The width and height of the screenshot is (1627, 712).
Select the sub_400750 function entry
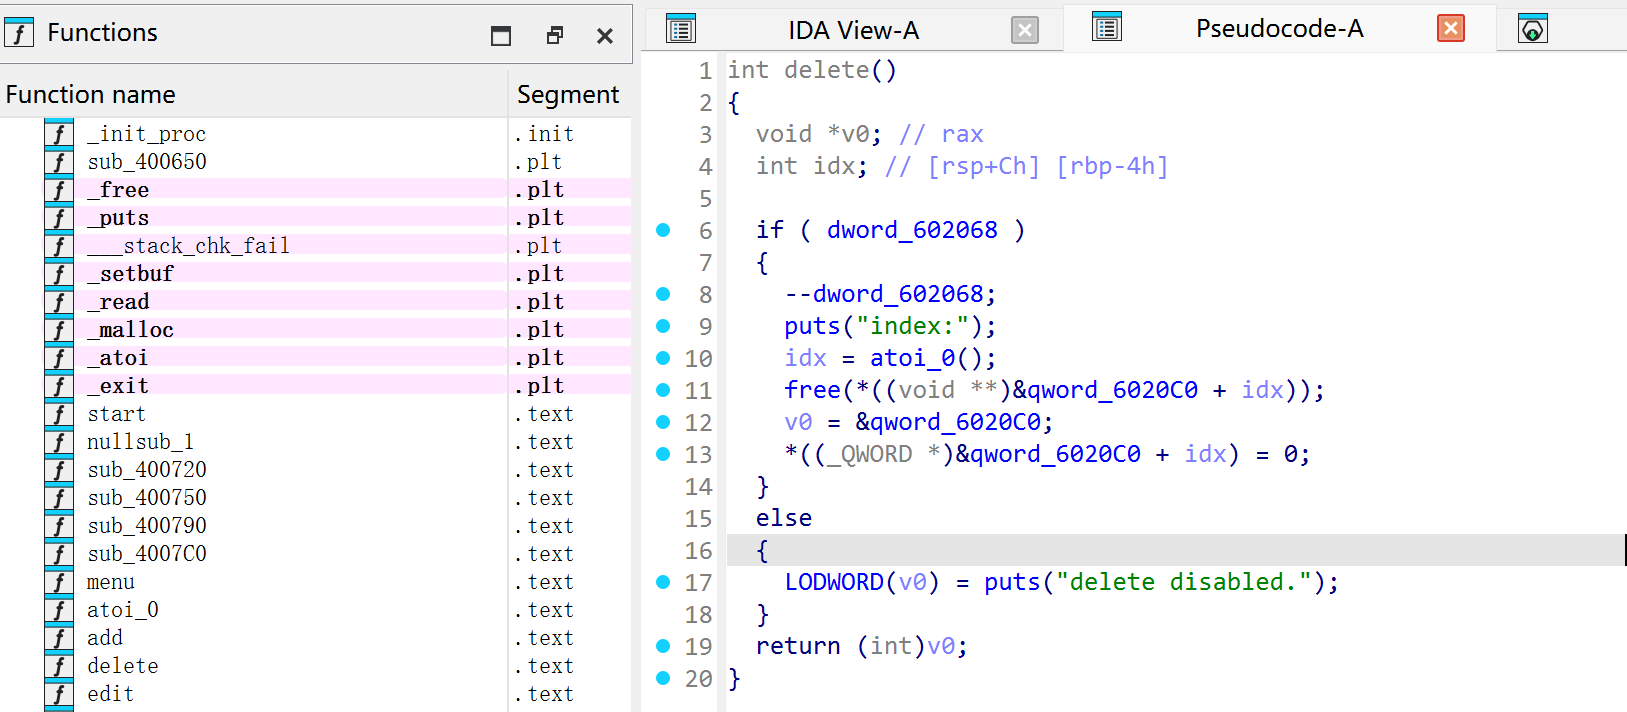315,498
